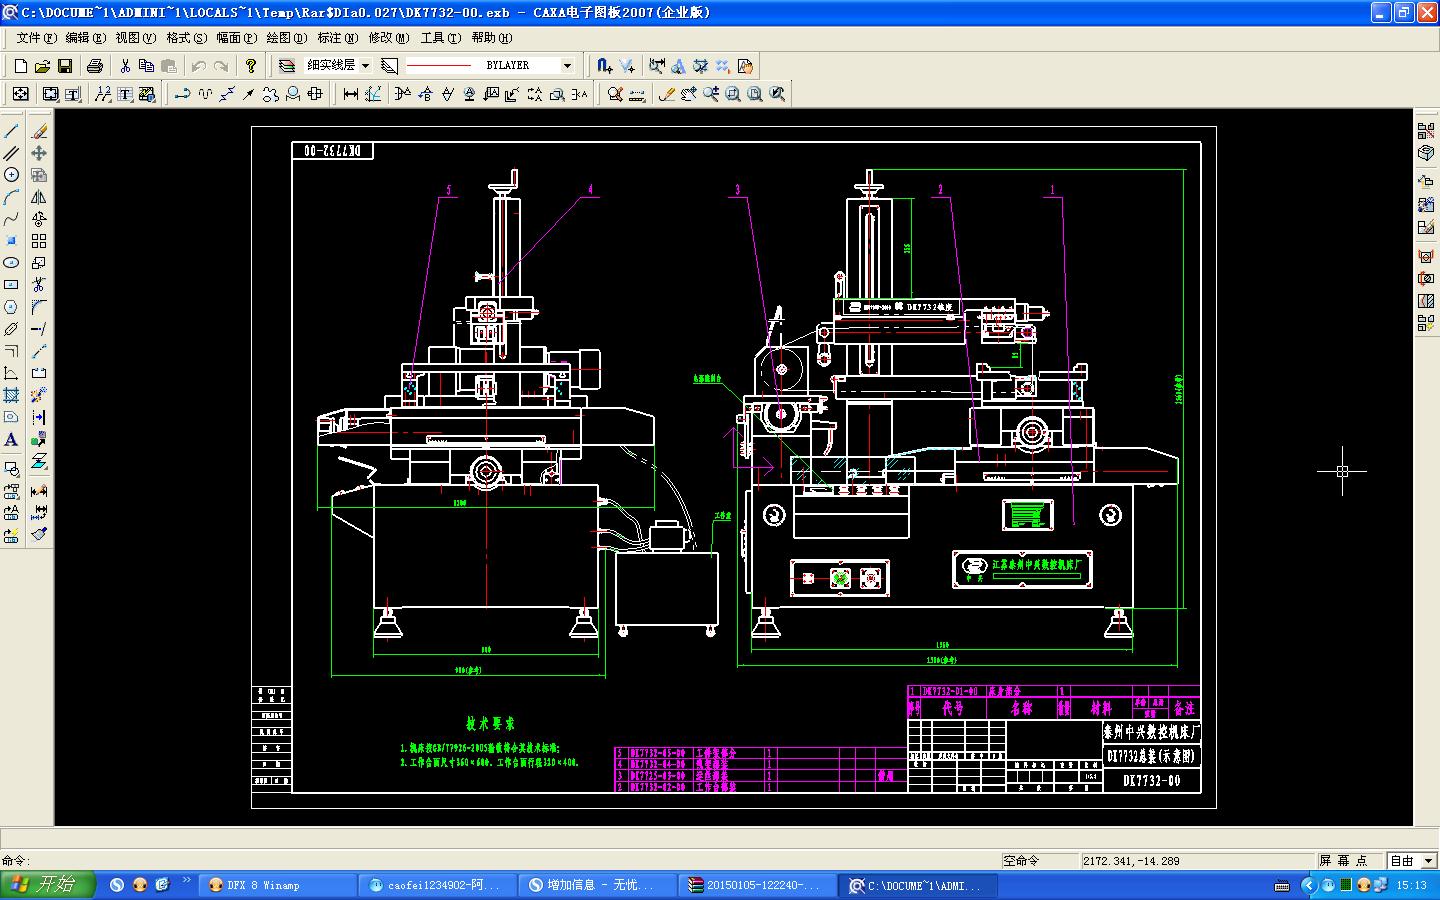Open the 标注 menu
Viewport: 1440px width, 900px height.
tap(337, 38)
